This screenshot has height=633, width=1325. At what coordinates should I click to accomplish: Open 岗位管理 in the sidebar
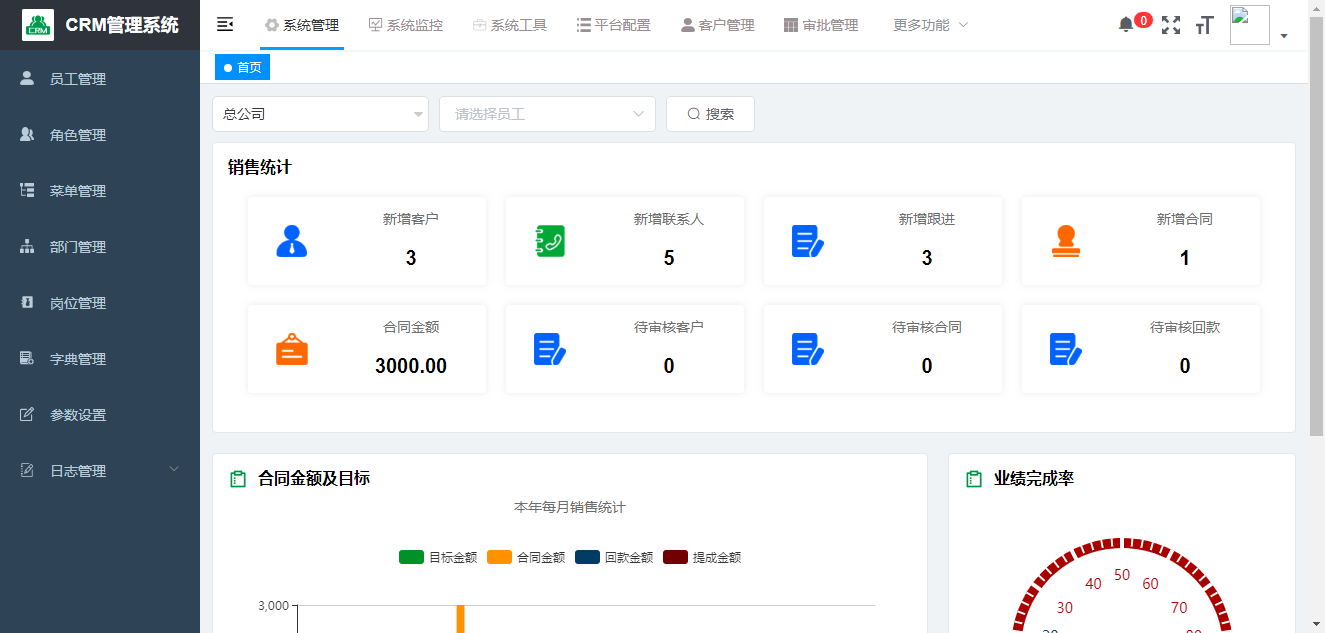(x=100, y=303)
